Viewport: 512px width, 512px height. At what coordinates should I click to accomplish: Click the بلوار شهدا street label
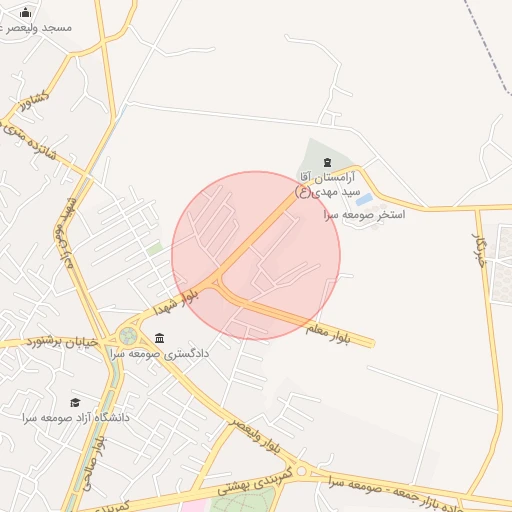coord(176,303)
